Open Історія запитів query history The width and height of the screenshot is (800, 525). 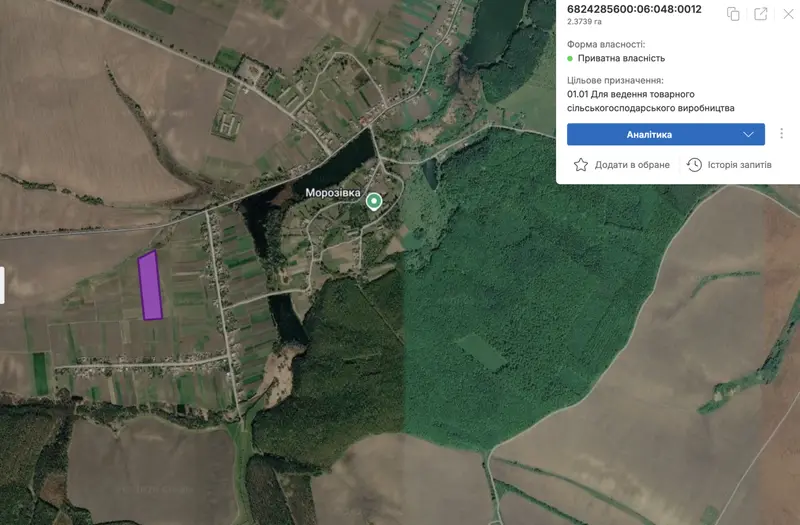pyautogui.click(x=739, y=165)
